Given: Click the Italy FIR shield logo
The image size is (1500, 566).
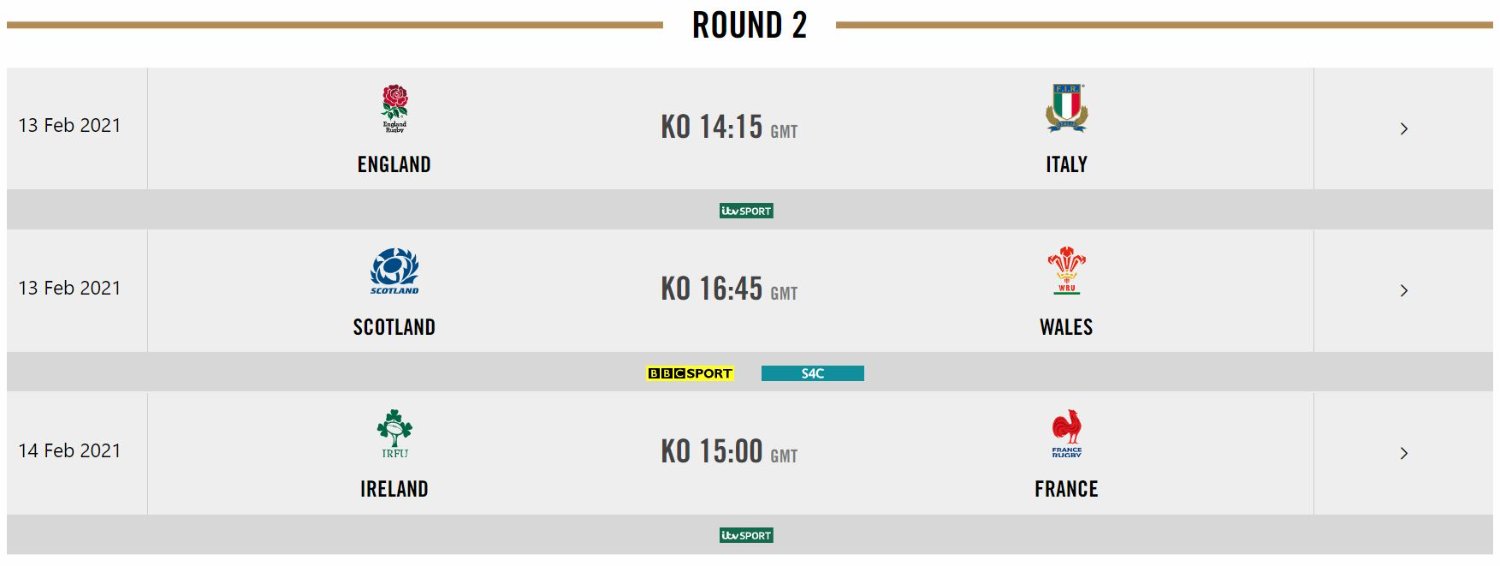Looking at the screenshot, I should point(1066,108).
